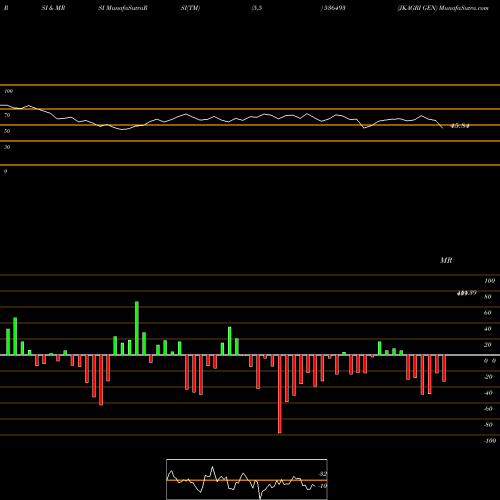Click the tallest green MRSI bar
The image size is (500, 500).
pyautogui.click(x=137, y=328)
